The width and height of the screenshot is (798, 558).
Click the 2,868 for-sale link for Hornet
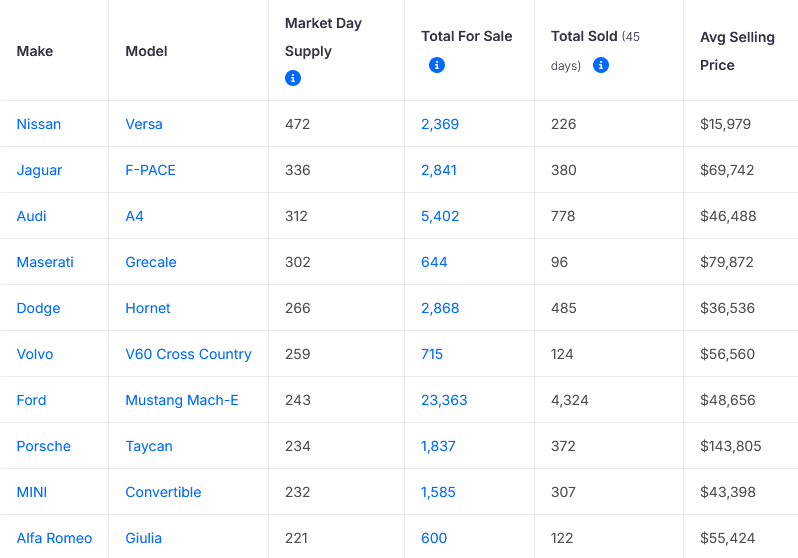[440, 308]
